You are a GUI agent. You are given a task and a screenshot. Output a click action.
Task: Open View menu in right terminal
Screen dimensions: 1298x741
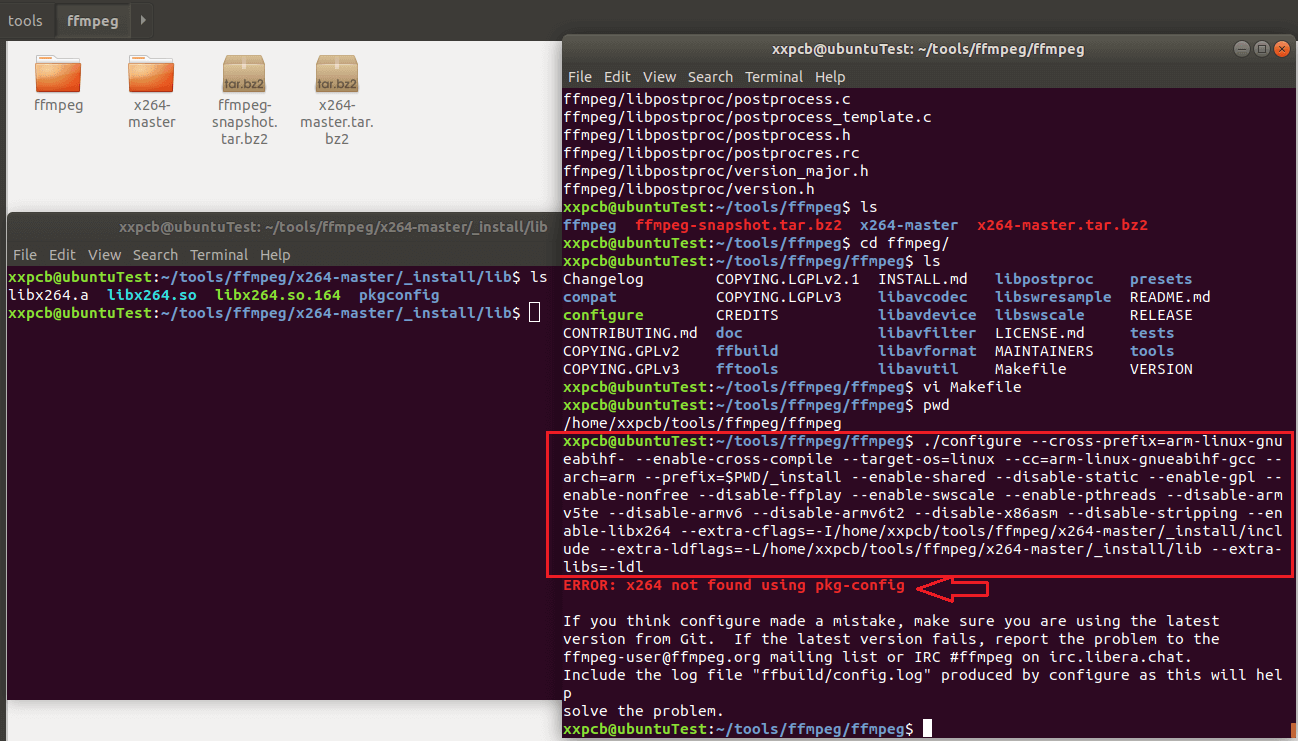pos(660,77)
